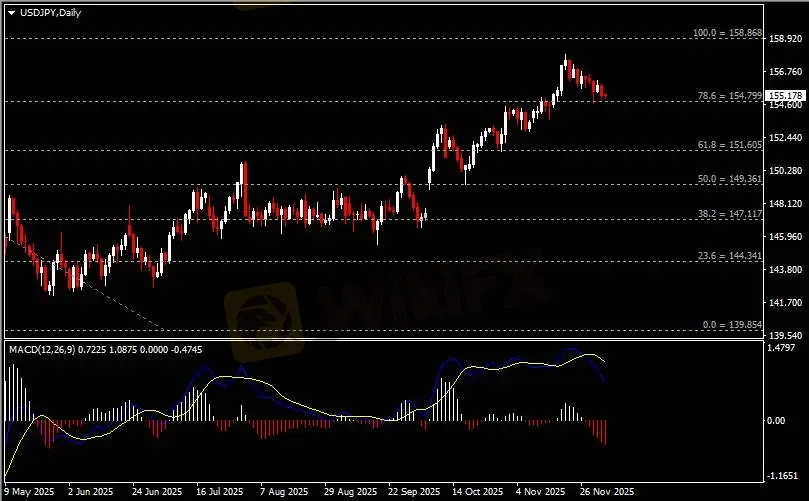Screen dimensions: 809x501
Task: Click the current price tag 155.178
Action: [784, 95]
